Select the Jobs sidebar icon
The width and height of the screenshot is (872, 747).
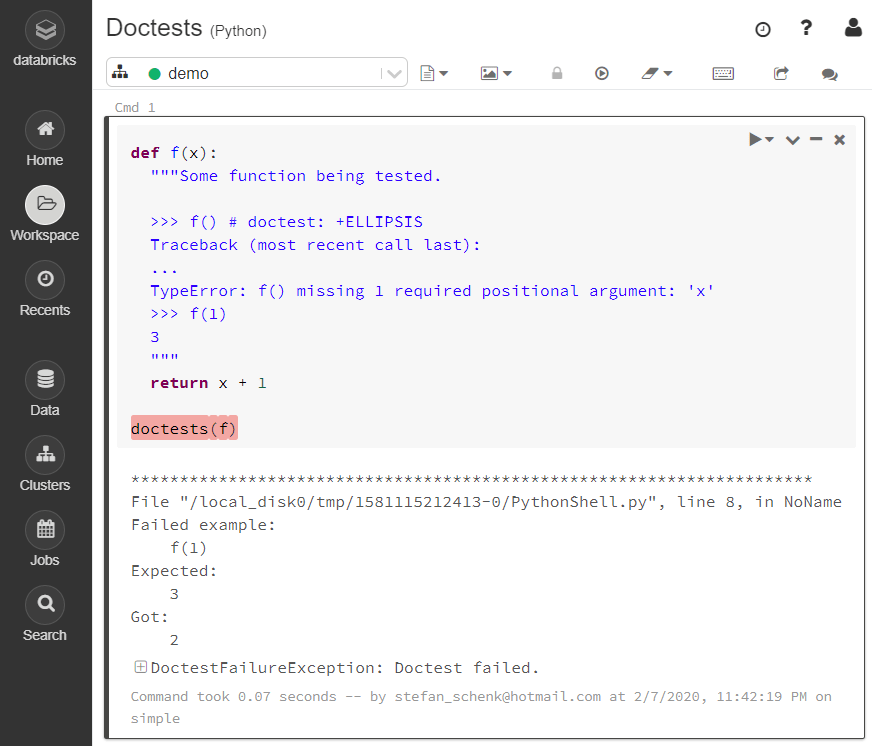click(44, 529)
